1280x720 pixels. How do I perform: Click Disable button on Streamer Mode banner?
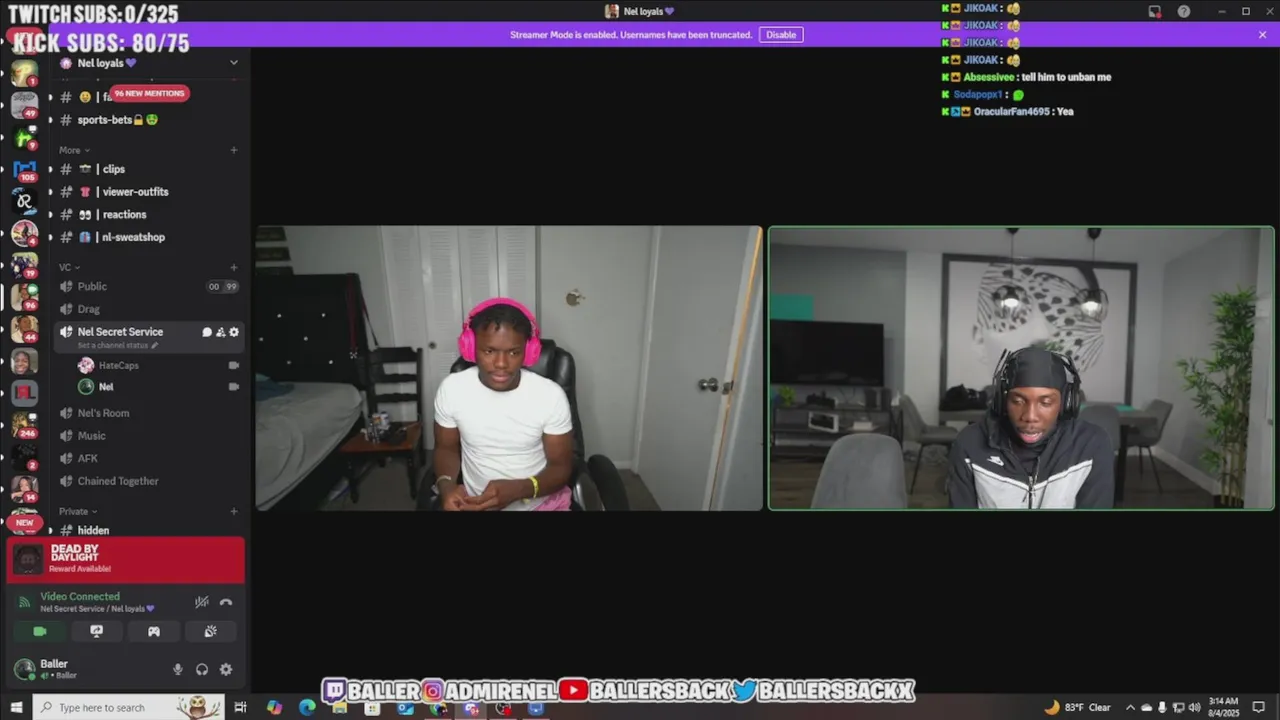(x=781, y=34)
